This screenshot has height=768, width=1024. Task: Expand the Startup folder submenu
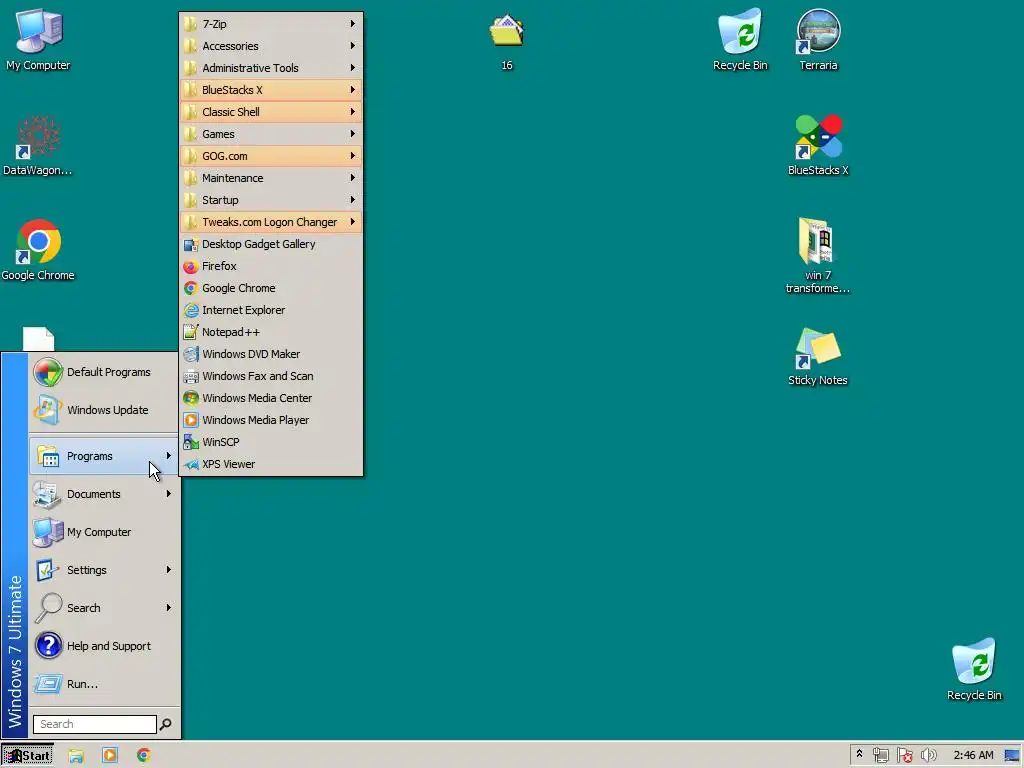click(271, 200)
